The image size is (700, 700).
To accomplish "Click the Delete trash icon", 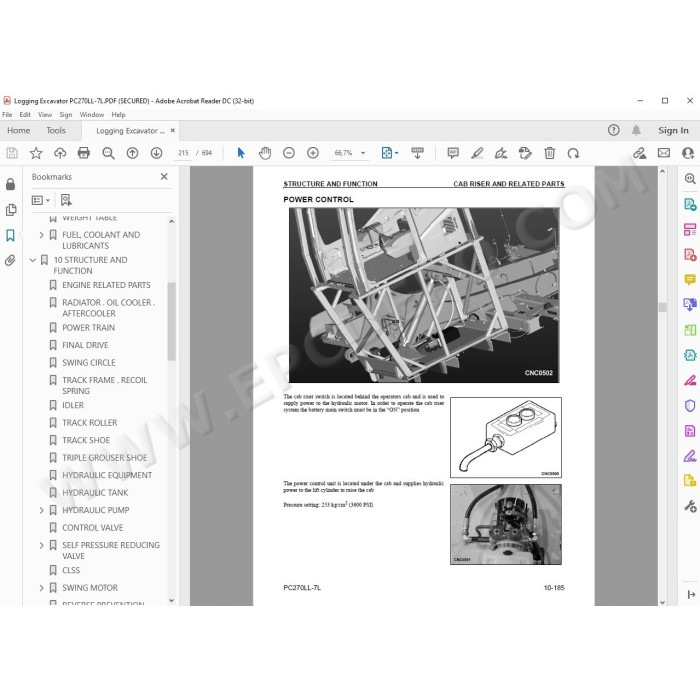I will [550, 153].
